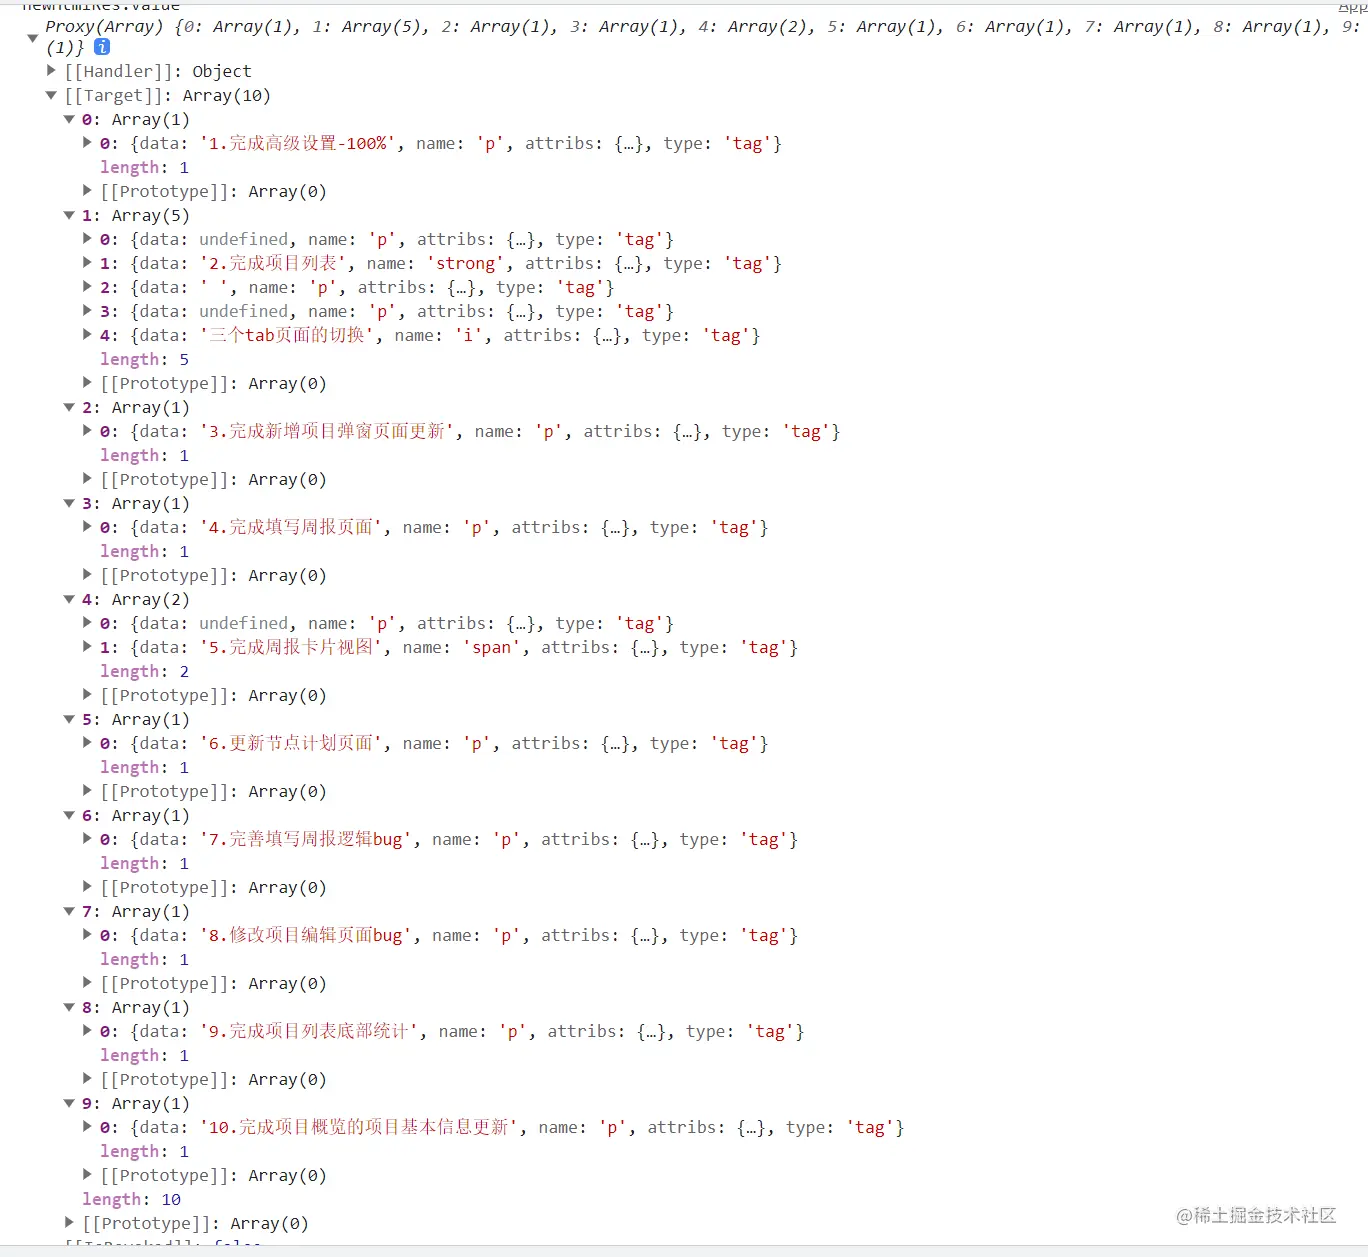Collapse the 3: Array(1) group
Screen dimensions: 1368x1257
click(x=69, y=503)
